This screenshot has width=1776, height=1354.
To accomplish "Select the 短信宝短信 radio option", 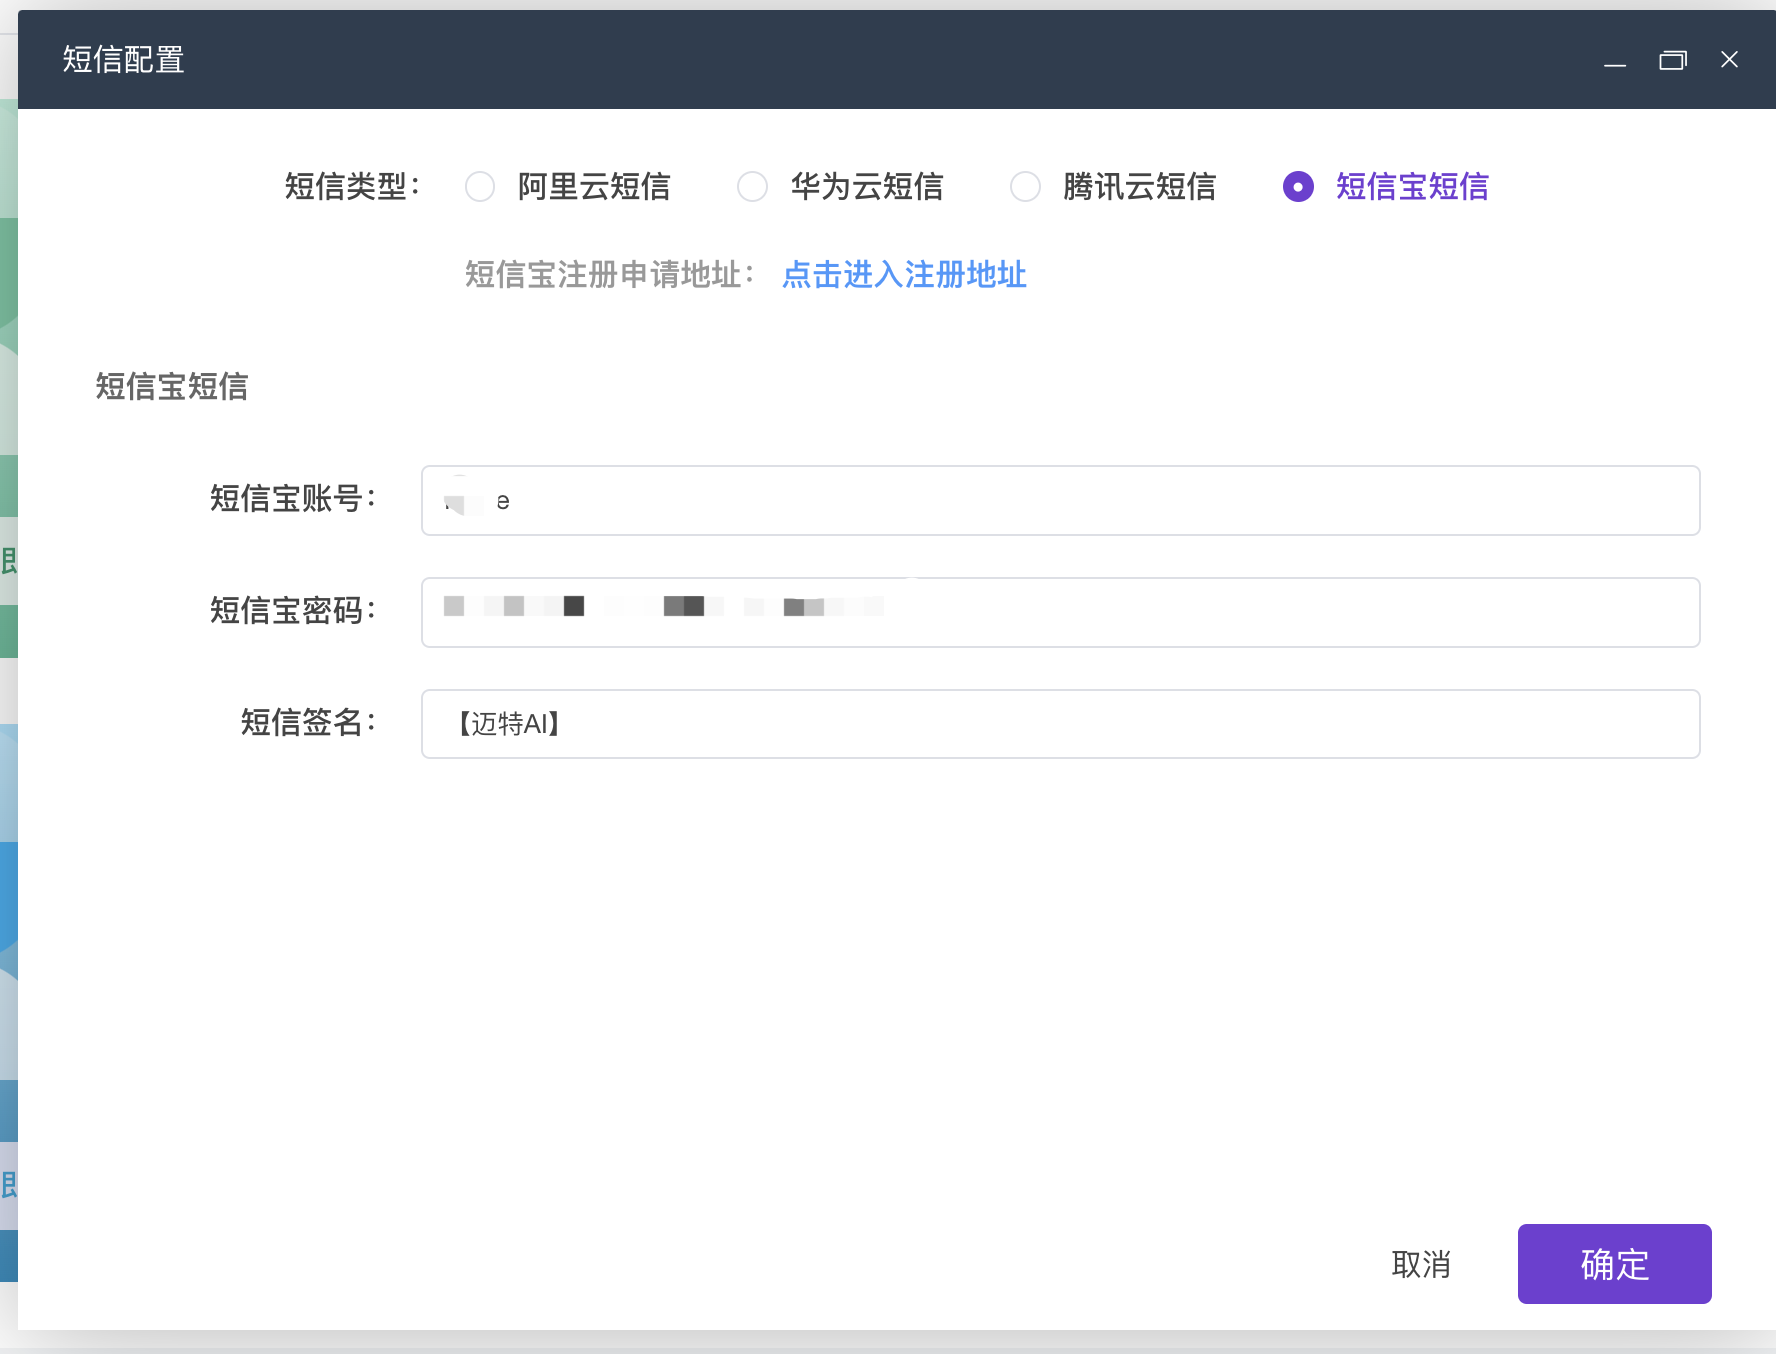I will click(x=1297, y=187).
